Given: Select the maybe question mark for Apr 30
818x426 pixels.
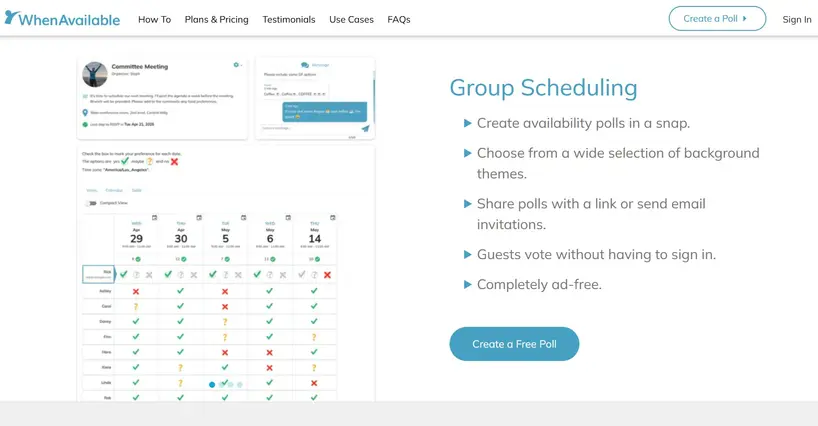Looking at the screenshot, I should tap(181, 275).
